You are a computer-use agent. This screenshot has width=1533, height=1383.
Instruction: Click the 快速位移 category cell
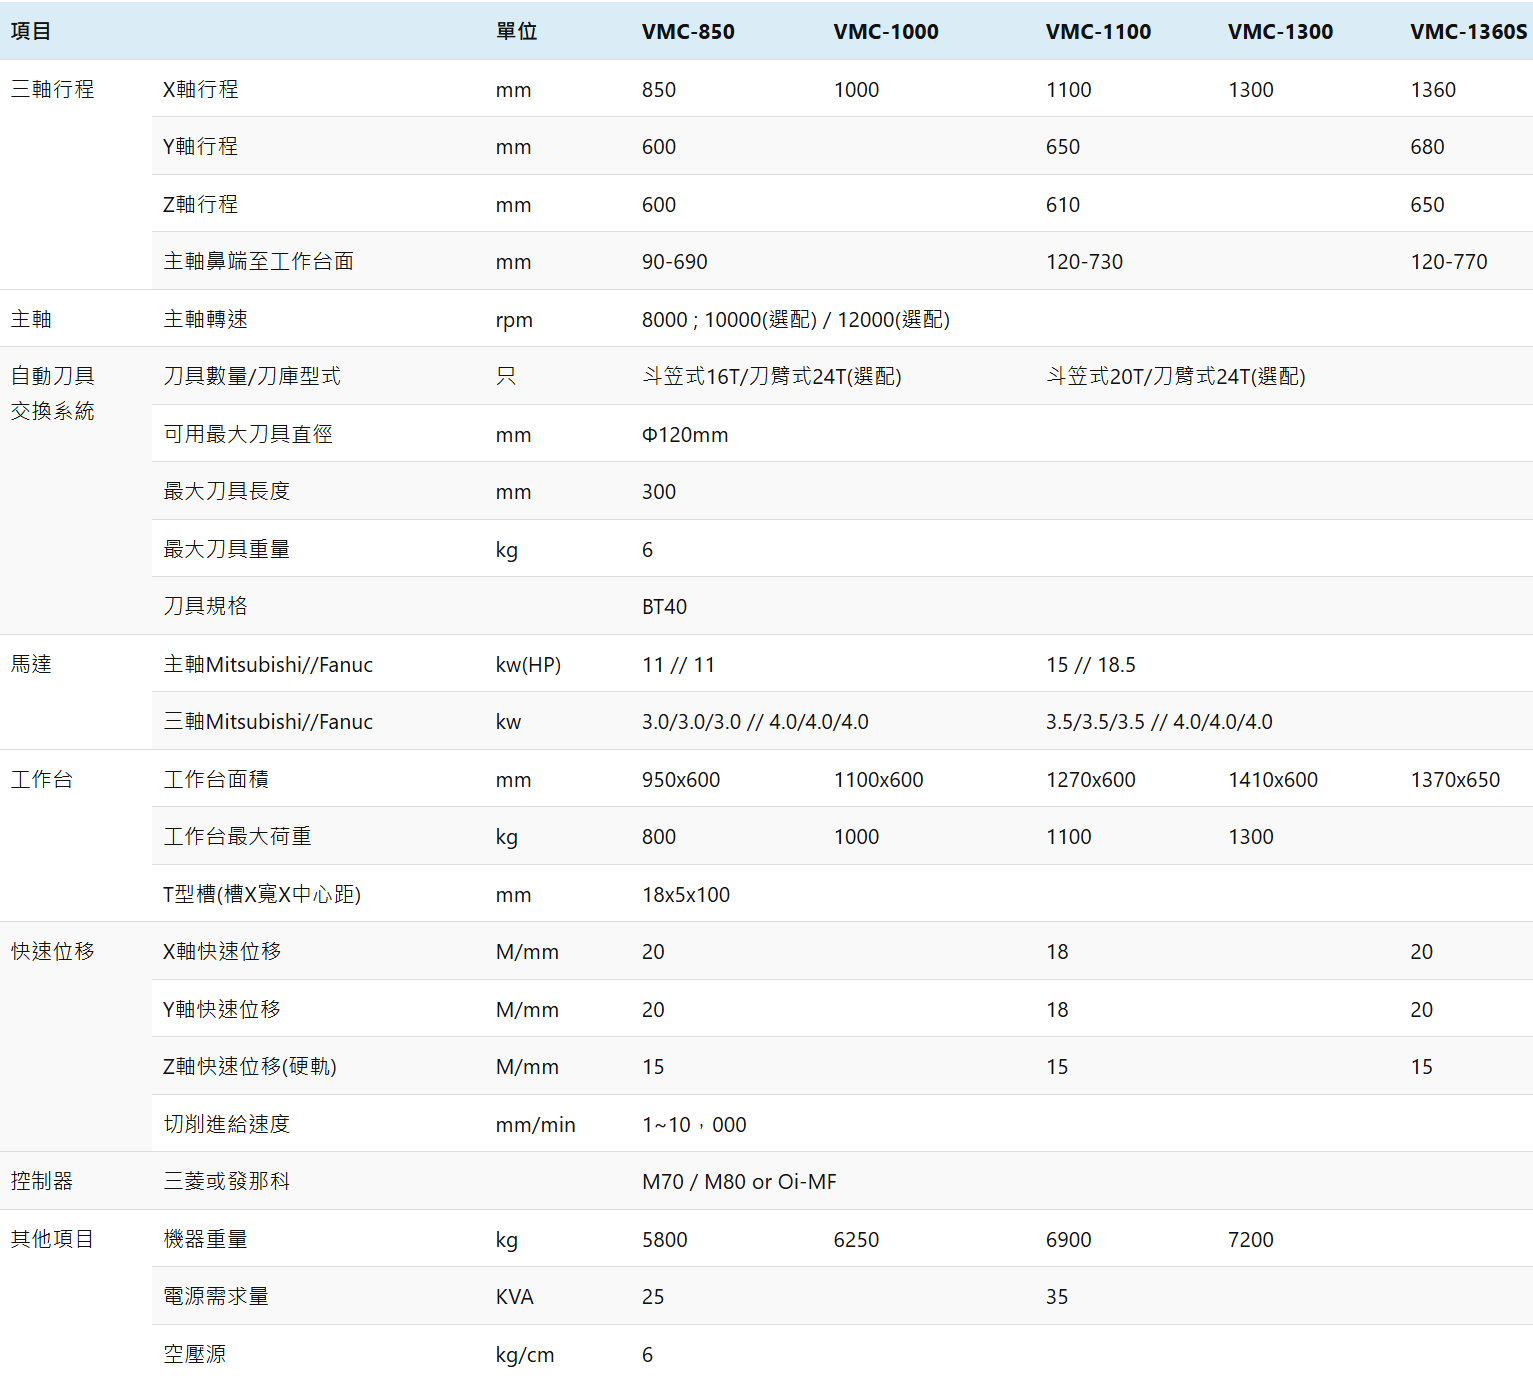[x=53, y=951]
